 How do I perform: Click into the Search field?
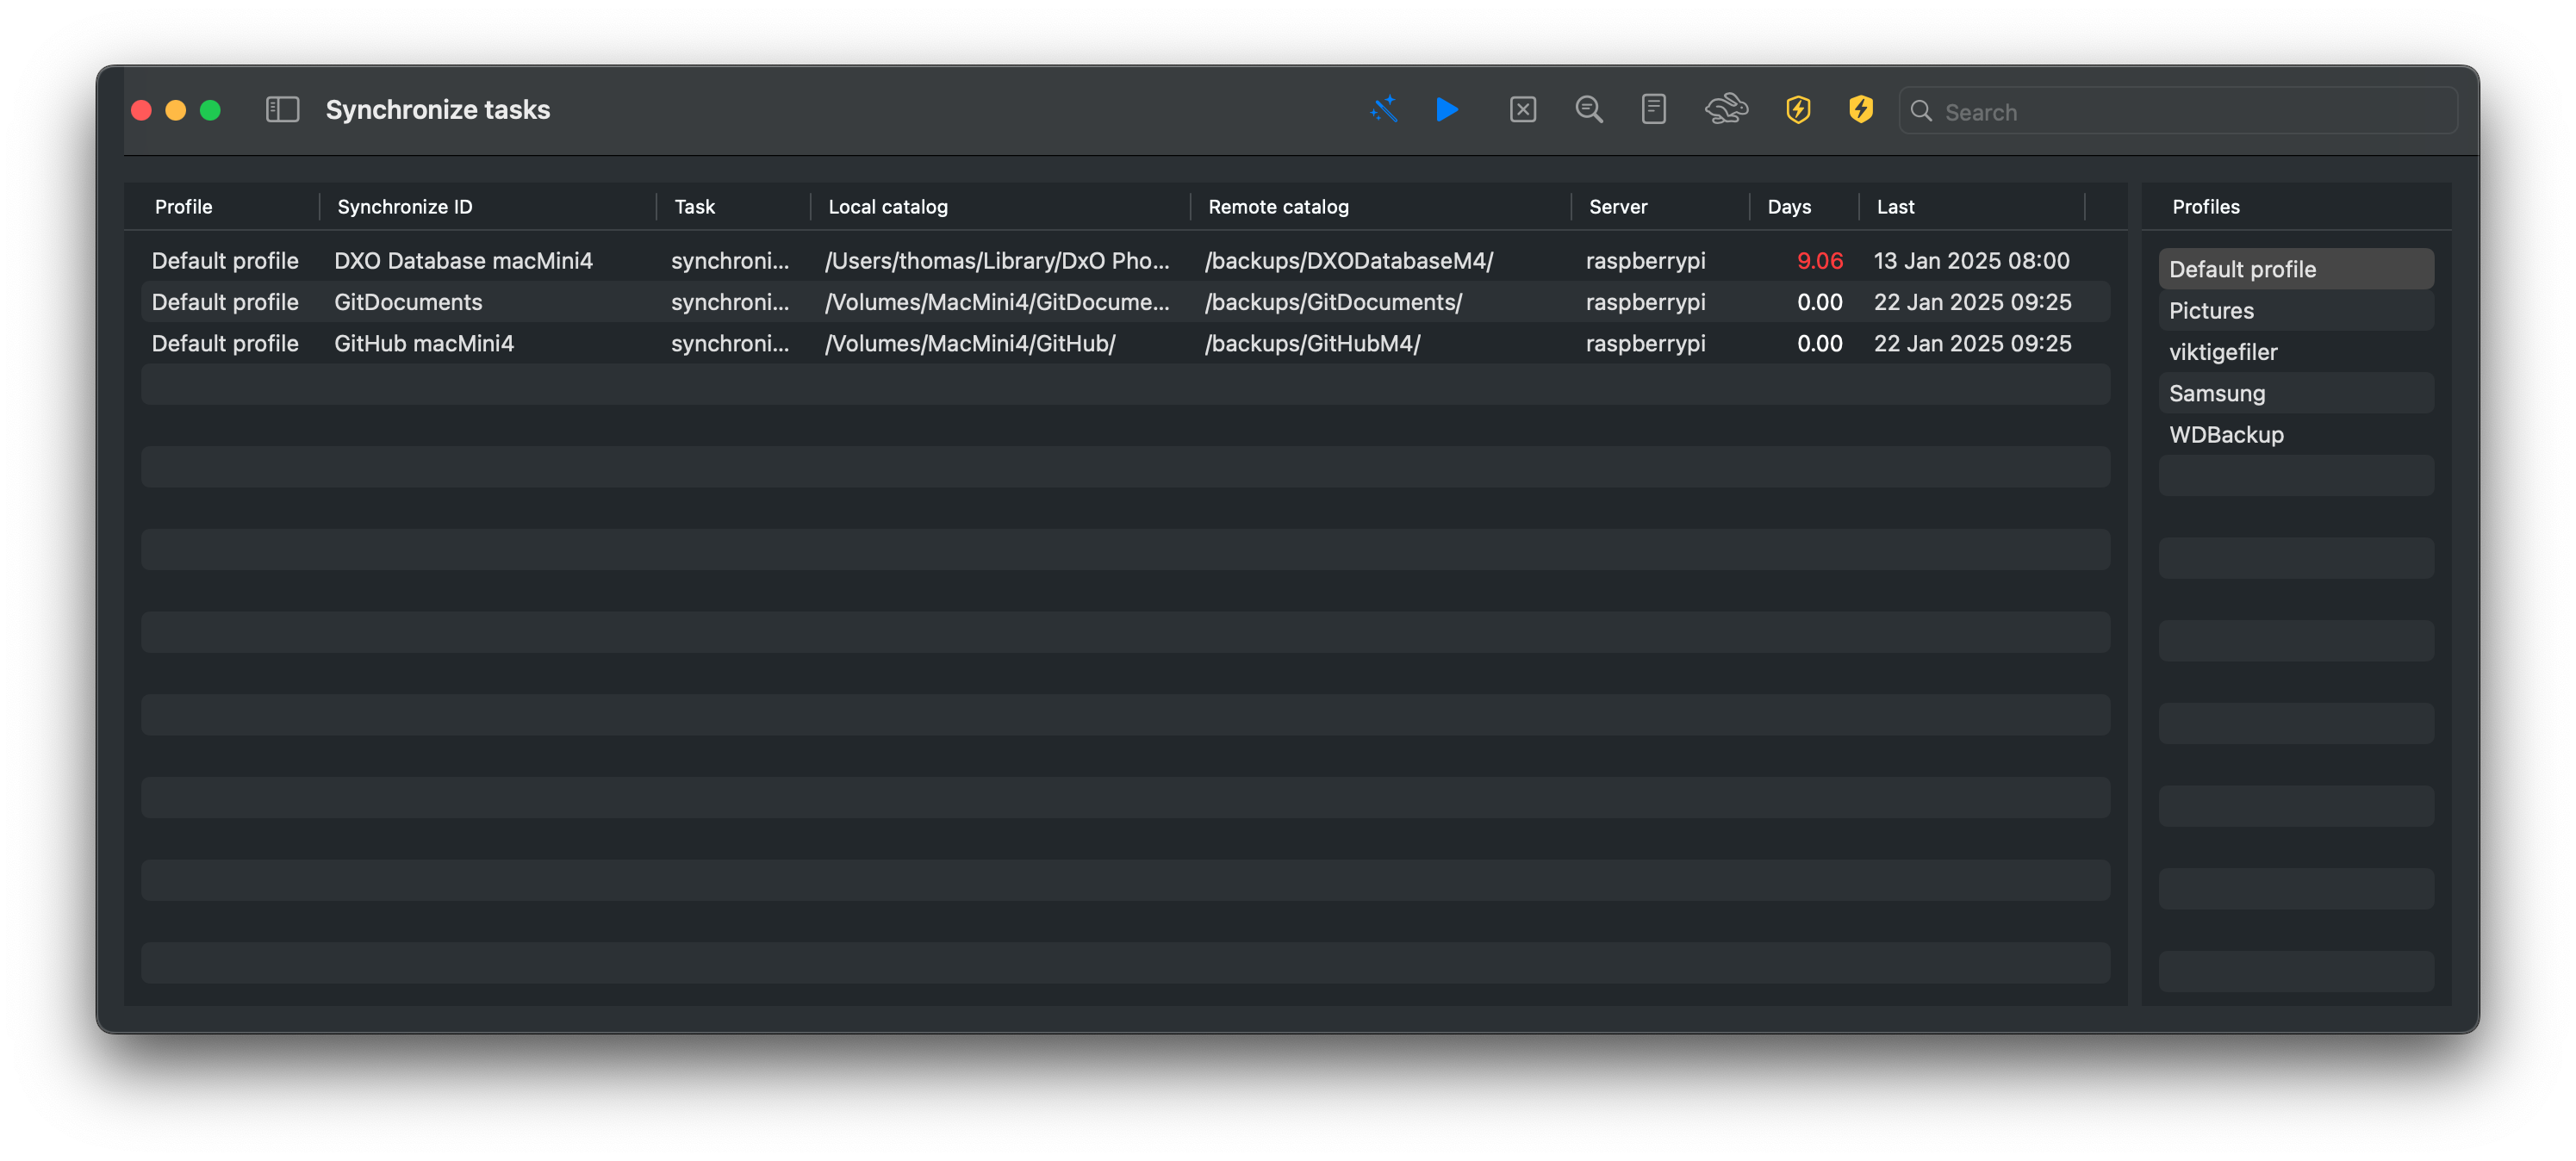coord(2178,111)
